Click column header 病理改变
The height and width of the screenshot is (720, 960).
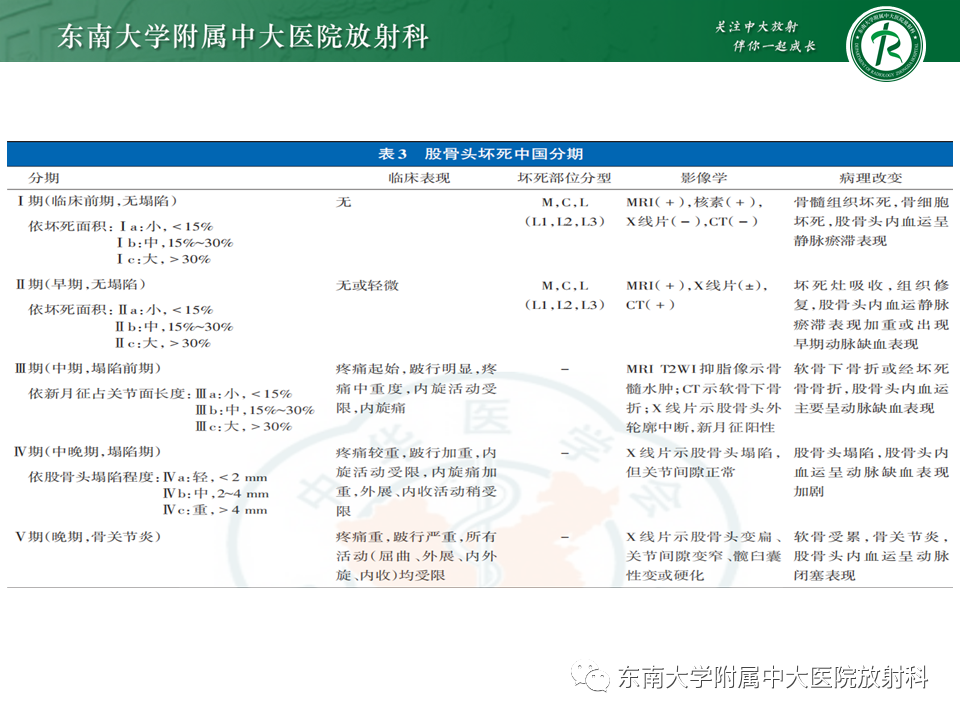tap(871, 178)
